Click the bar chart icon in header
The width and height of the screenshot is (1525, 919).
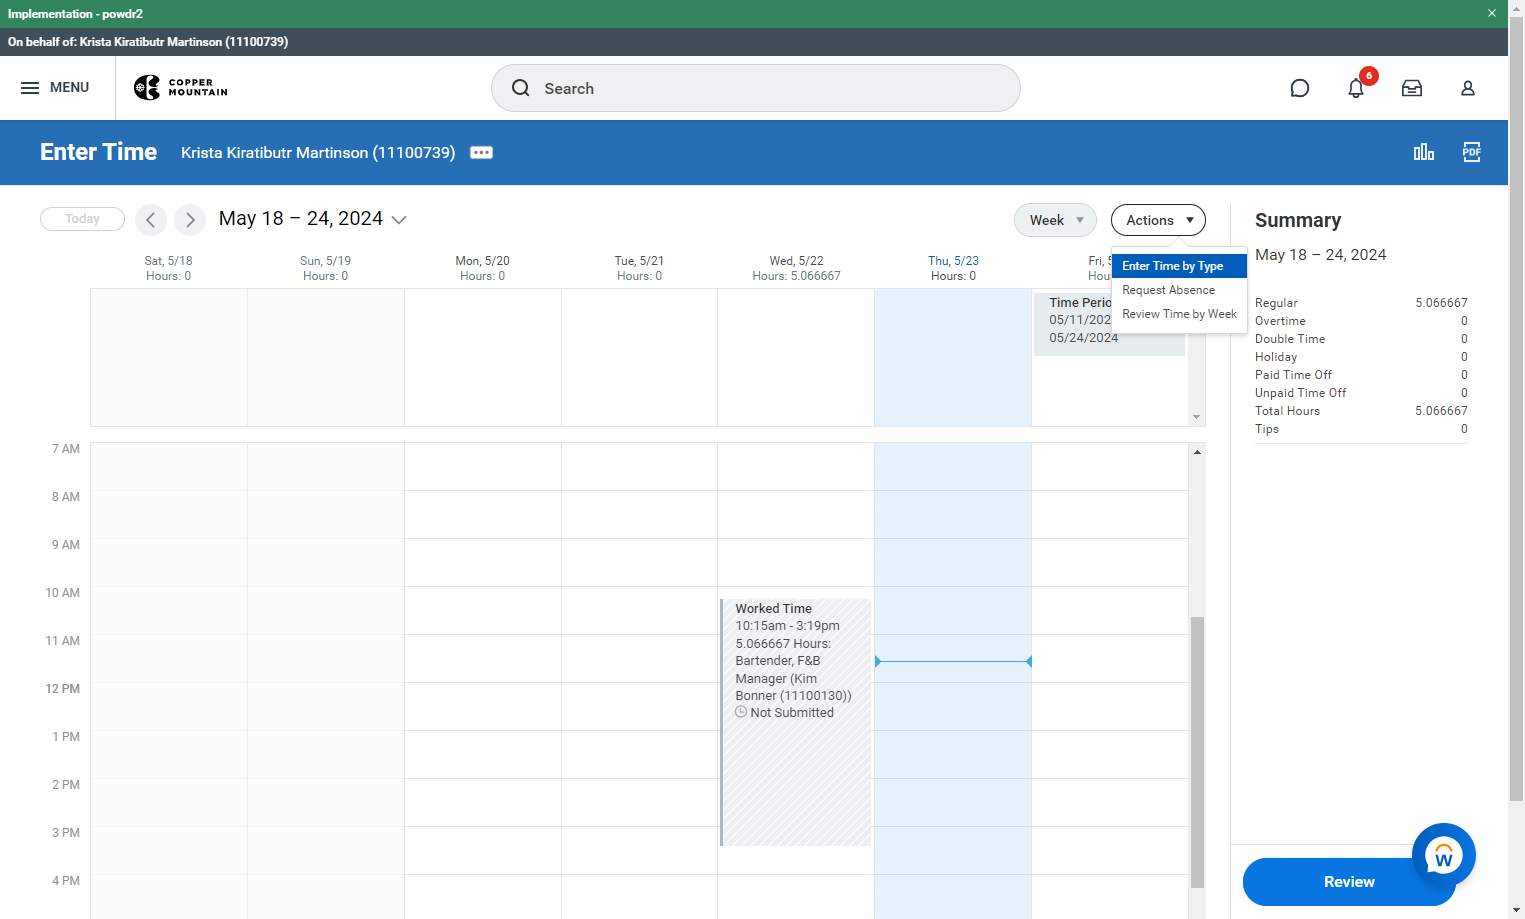pyautogui.click(x=1424, y=152)
